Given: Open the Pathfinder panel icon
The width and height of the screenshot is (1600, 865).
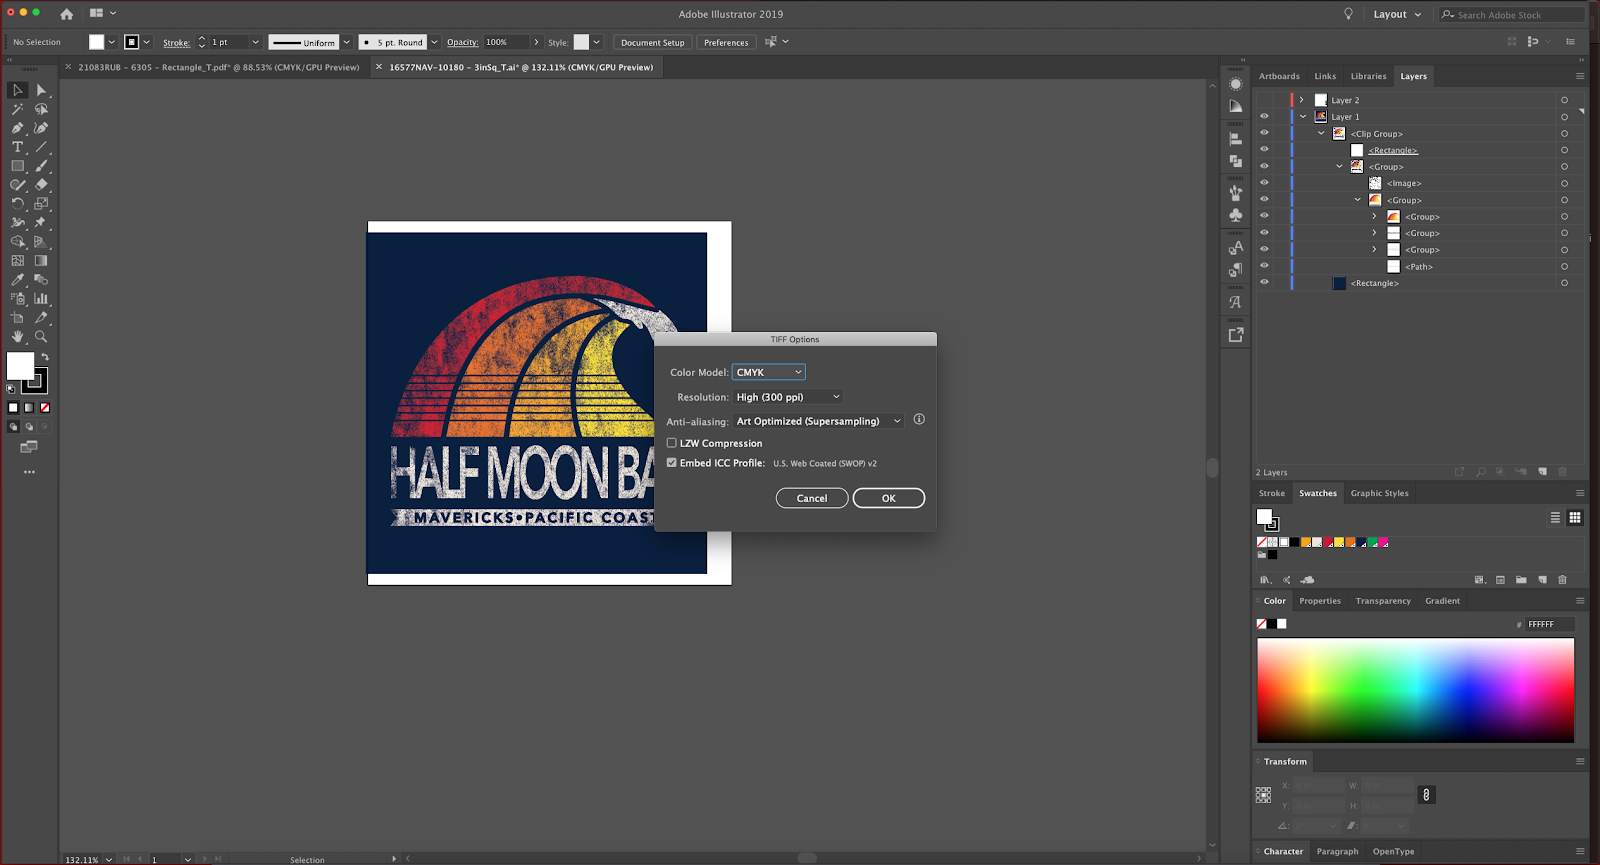Looking at the screenshot, I should [x=1236, y=161].
